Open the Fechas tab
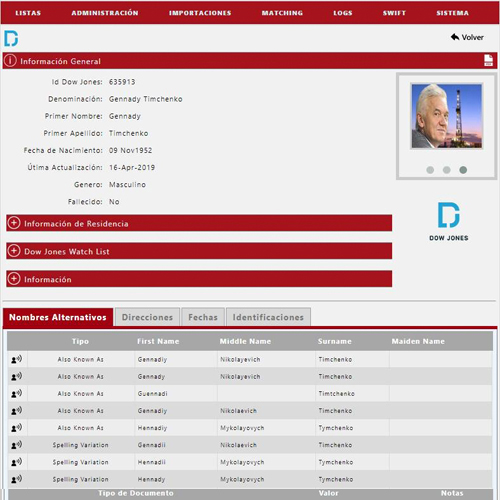Viewport: 500px width, 500px height. pos(203,317)
